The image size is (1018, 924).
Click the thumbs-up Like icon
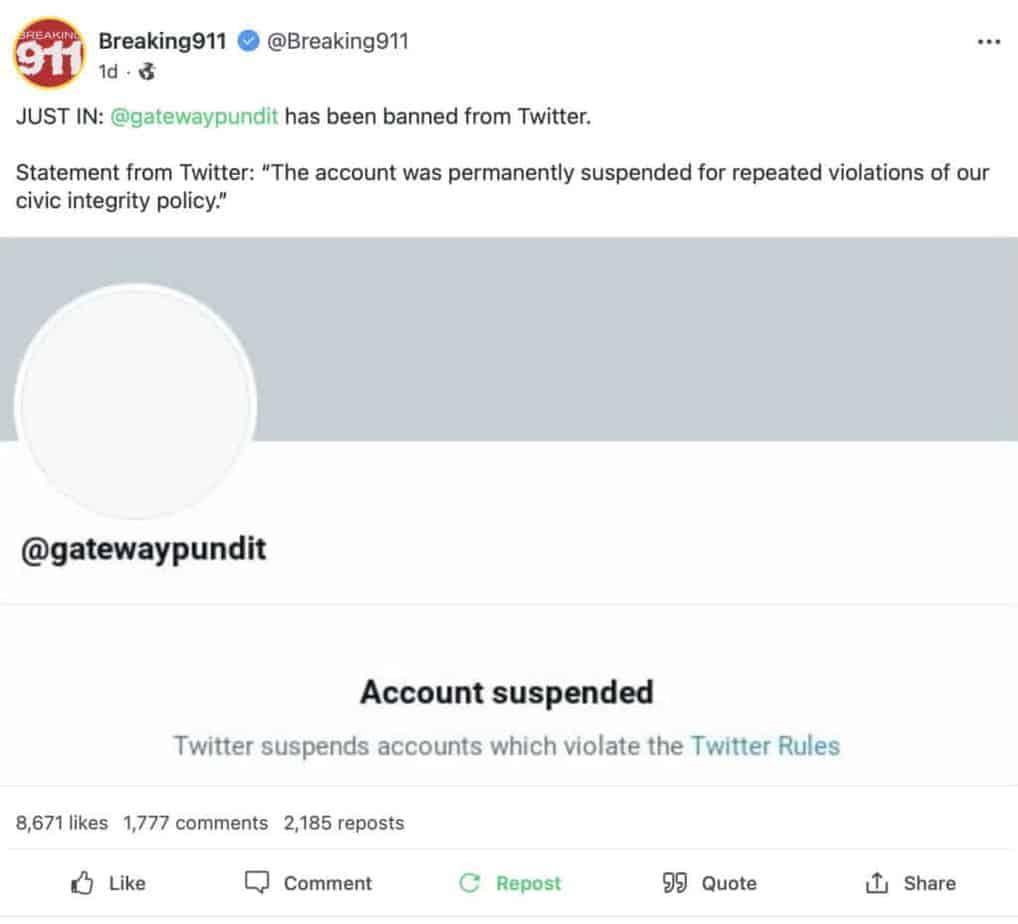[x=82, y=883]
